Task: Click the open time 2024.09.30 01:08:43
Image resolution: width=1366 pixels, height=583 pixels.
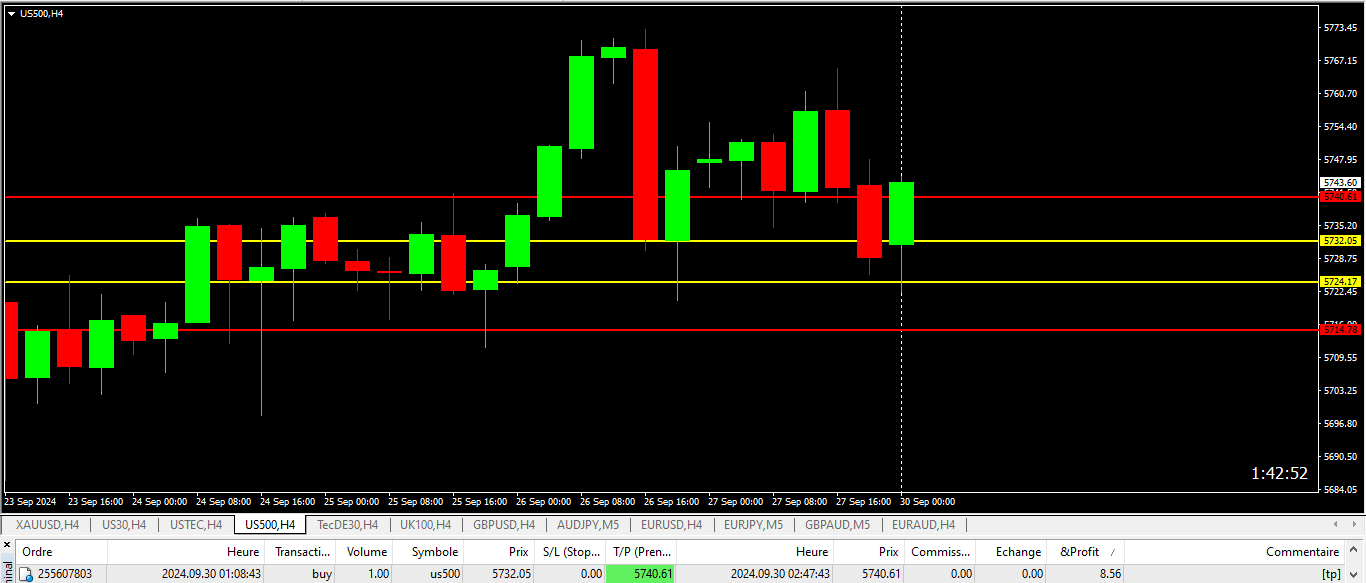Action: click(211, 574)
